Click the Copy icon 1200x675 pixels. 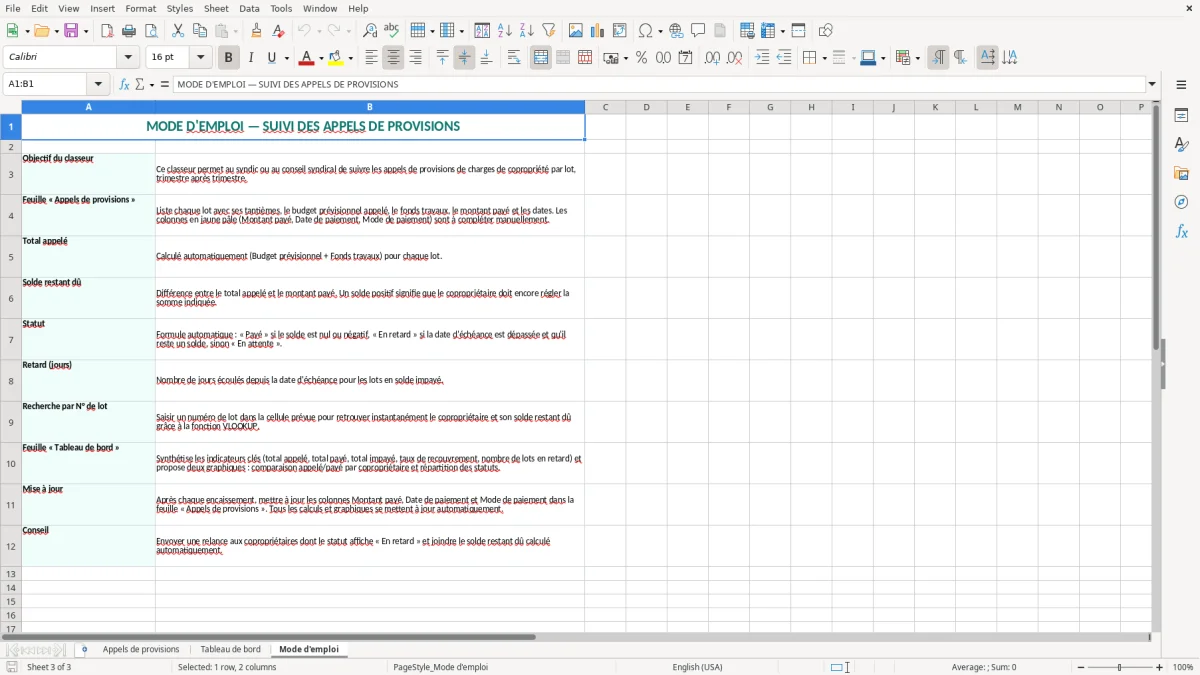199,31
